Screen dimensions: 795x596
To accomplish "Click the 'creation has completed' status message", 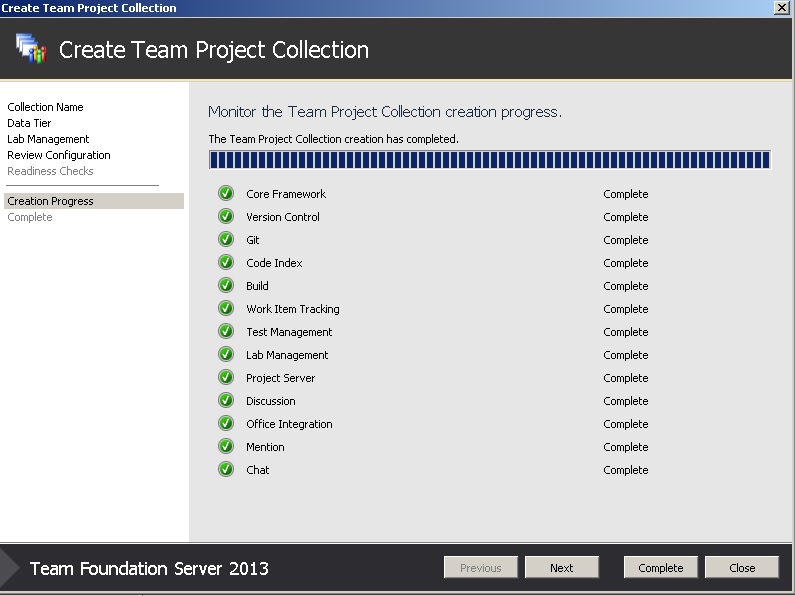I will (333, 139).
